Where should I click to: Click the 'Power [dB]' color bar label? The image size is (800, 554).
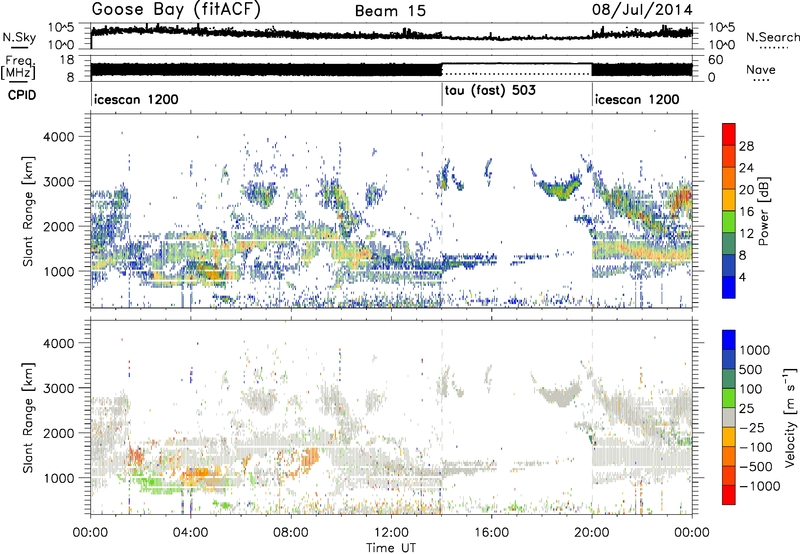point(763,211)
